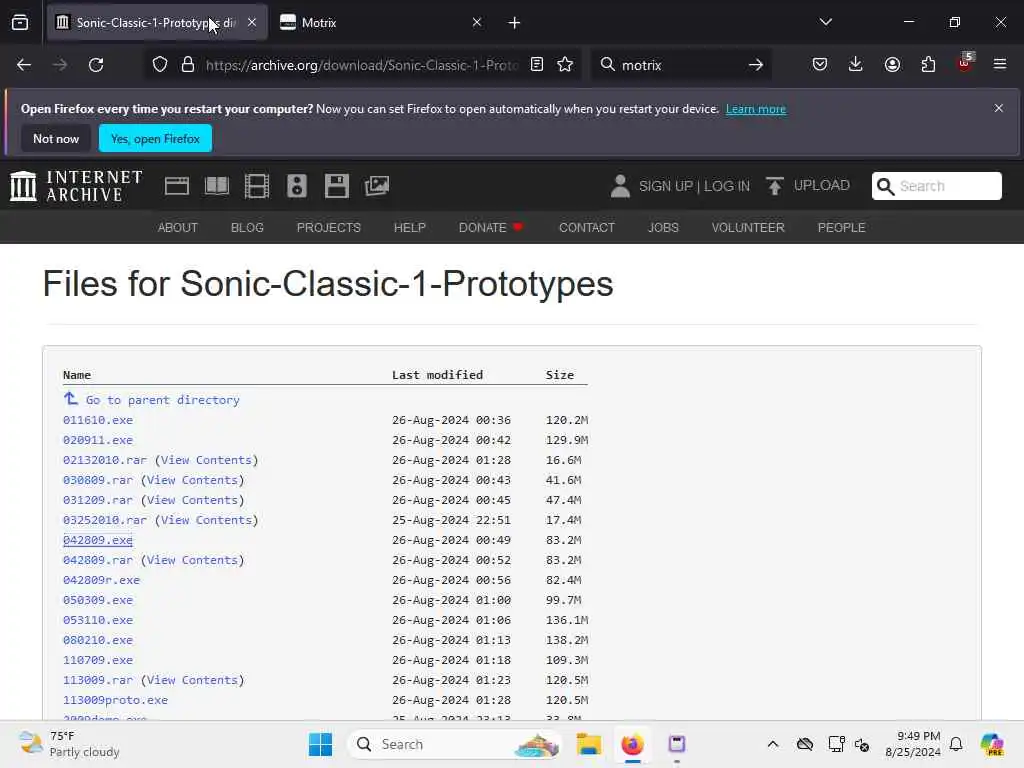This screenshot has height=768, width=1024.
Task: Click the LOG IN link
Action: (727, 186)
